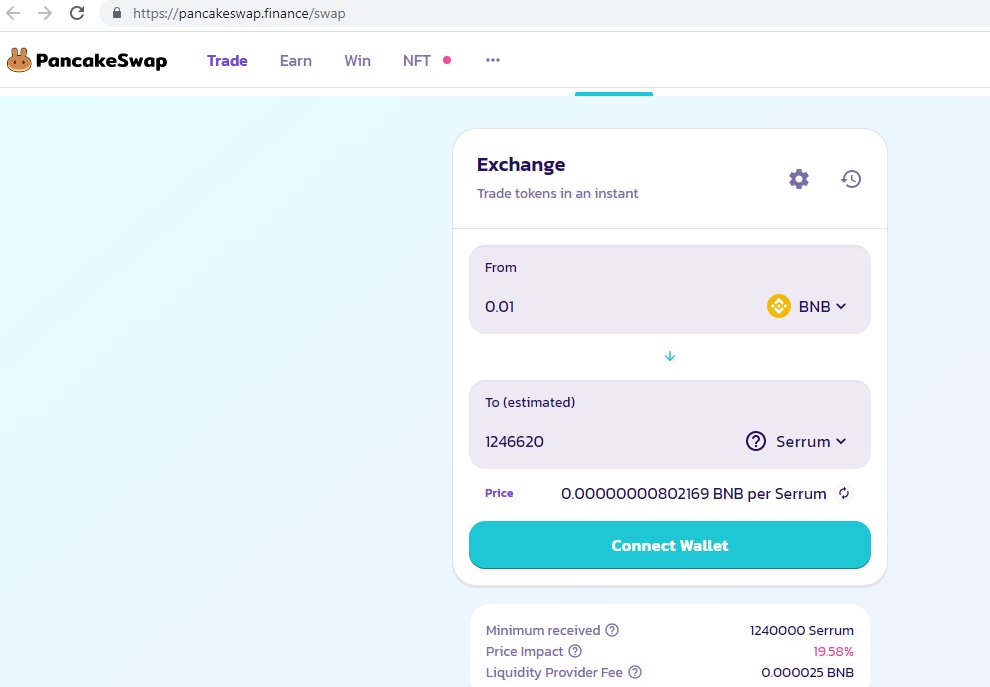Invert the price with the swap-arrows icon
The image size is (990, 687).
[x=844, y=493]
